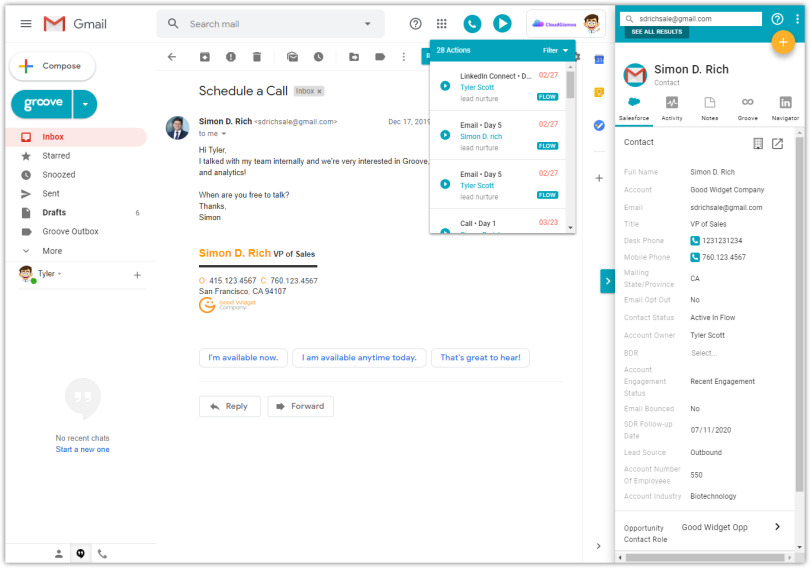Switch to the Notes tab
Screen dimensions: 810x568
[x=710, y=108]
